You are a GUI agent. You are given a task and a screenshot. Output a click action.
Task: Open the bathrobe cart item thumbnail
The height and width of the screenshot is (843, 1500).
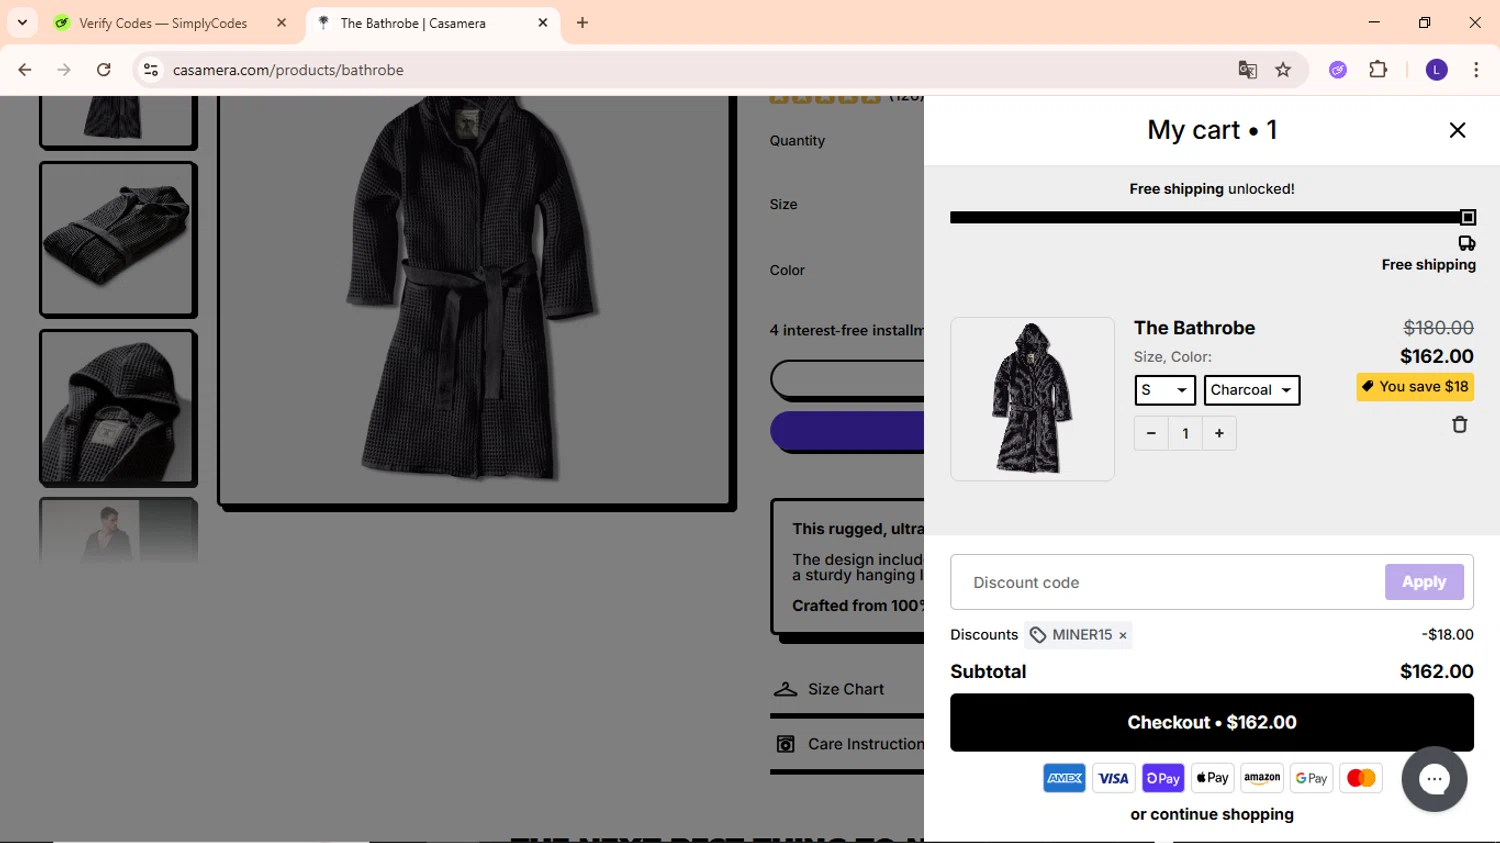click(x=1032, y=399)
